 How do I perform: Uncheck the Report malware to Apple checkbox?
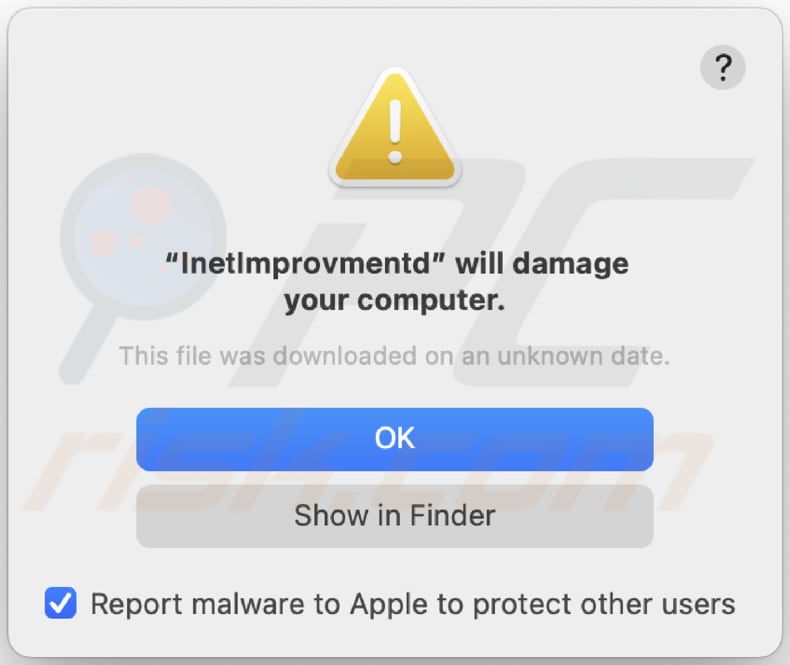tap(61, 603)
